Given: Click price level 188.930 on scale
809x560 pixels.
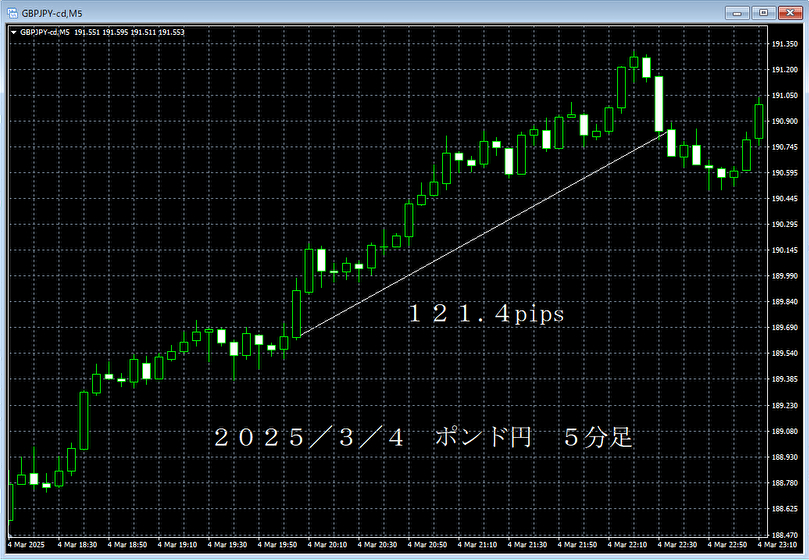Looking at the screenshot, I should pyautogui.click(x=785, y=457).
